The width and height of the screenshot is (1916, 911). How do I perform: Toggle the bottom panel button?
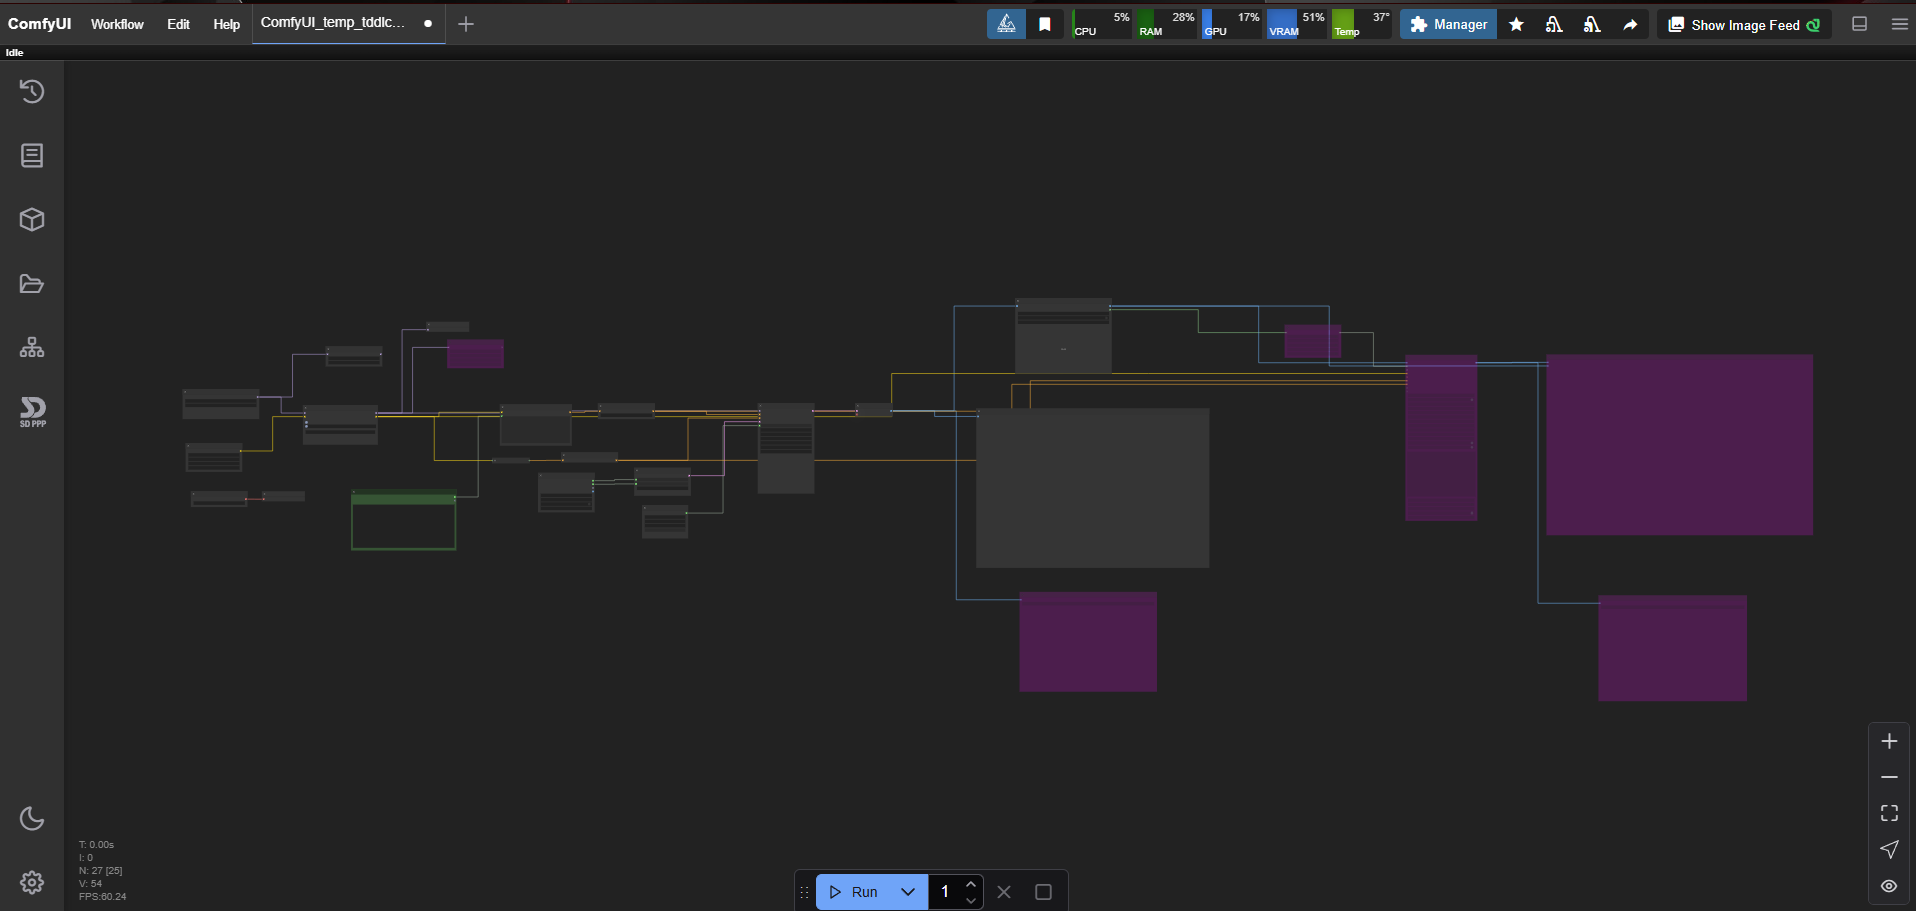tap(1860, 24)
